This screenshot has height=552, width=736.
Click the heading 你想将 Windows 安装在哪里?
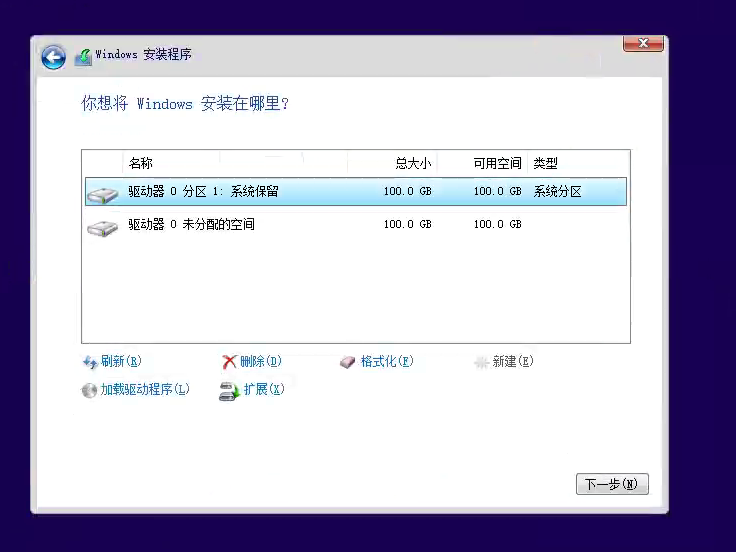(185, 103)
